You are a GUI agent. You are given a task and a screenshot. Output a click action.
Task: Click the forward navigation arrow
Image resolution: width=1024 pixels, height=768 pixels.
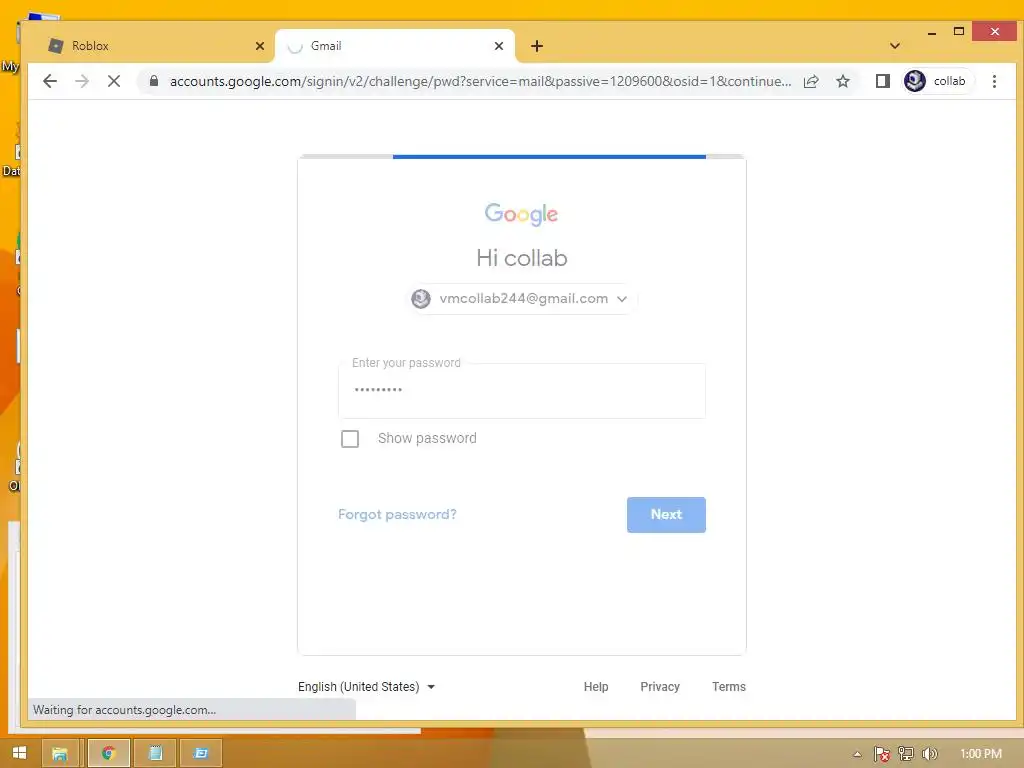[82, 81]
